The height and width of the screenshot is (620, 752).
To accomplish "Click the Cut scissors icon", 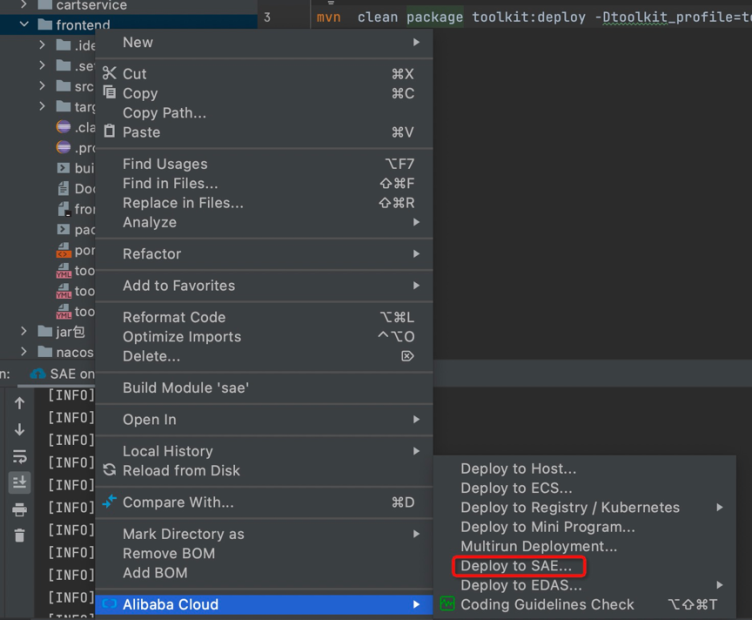I will (109, 73).
